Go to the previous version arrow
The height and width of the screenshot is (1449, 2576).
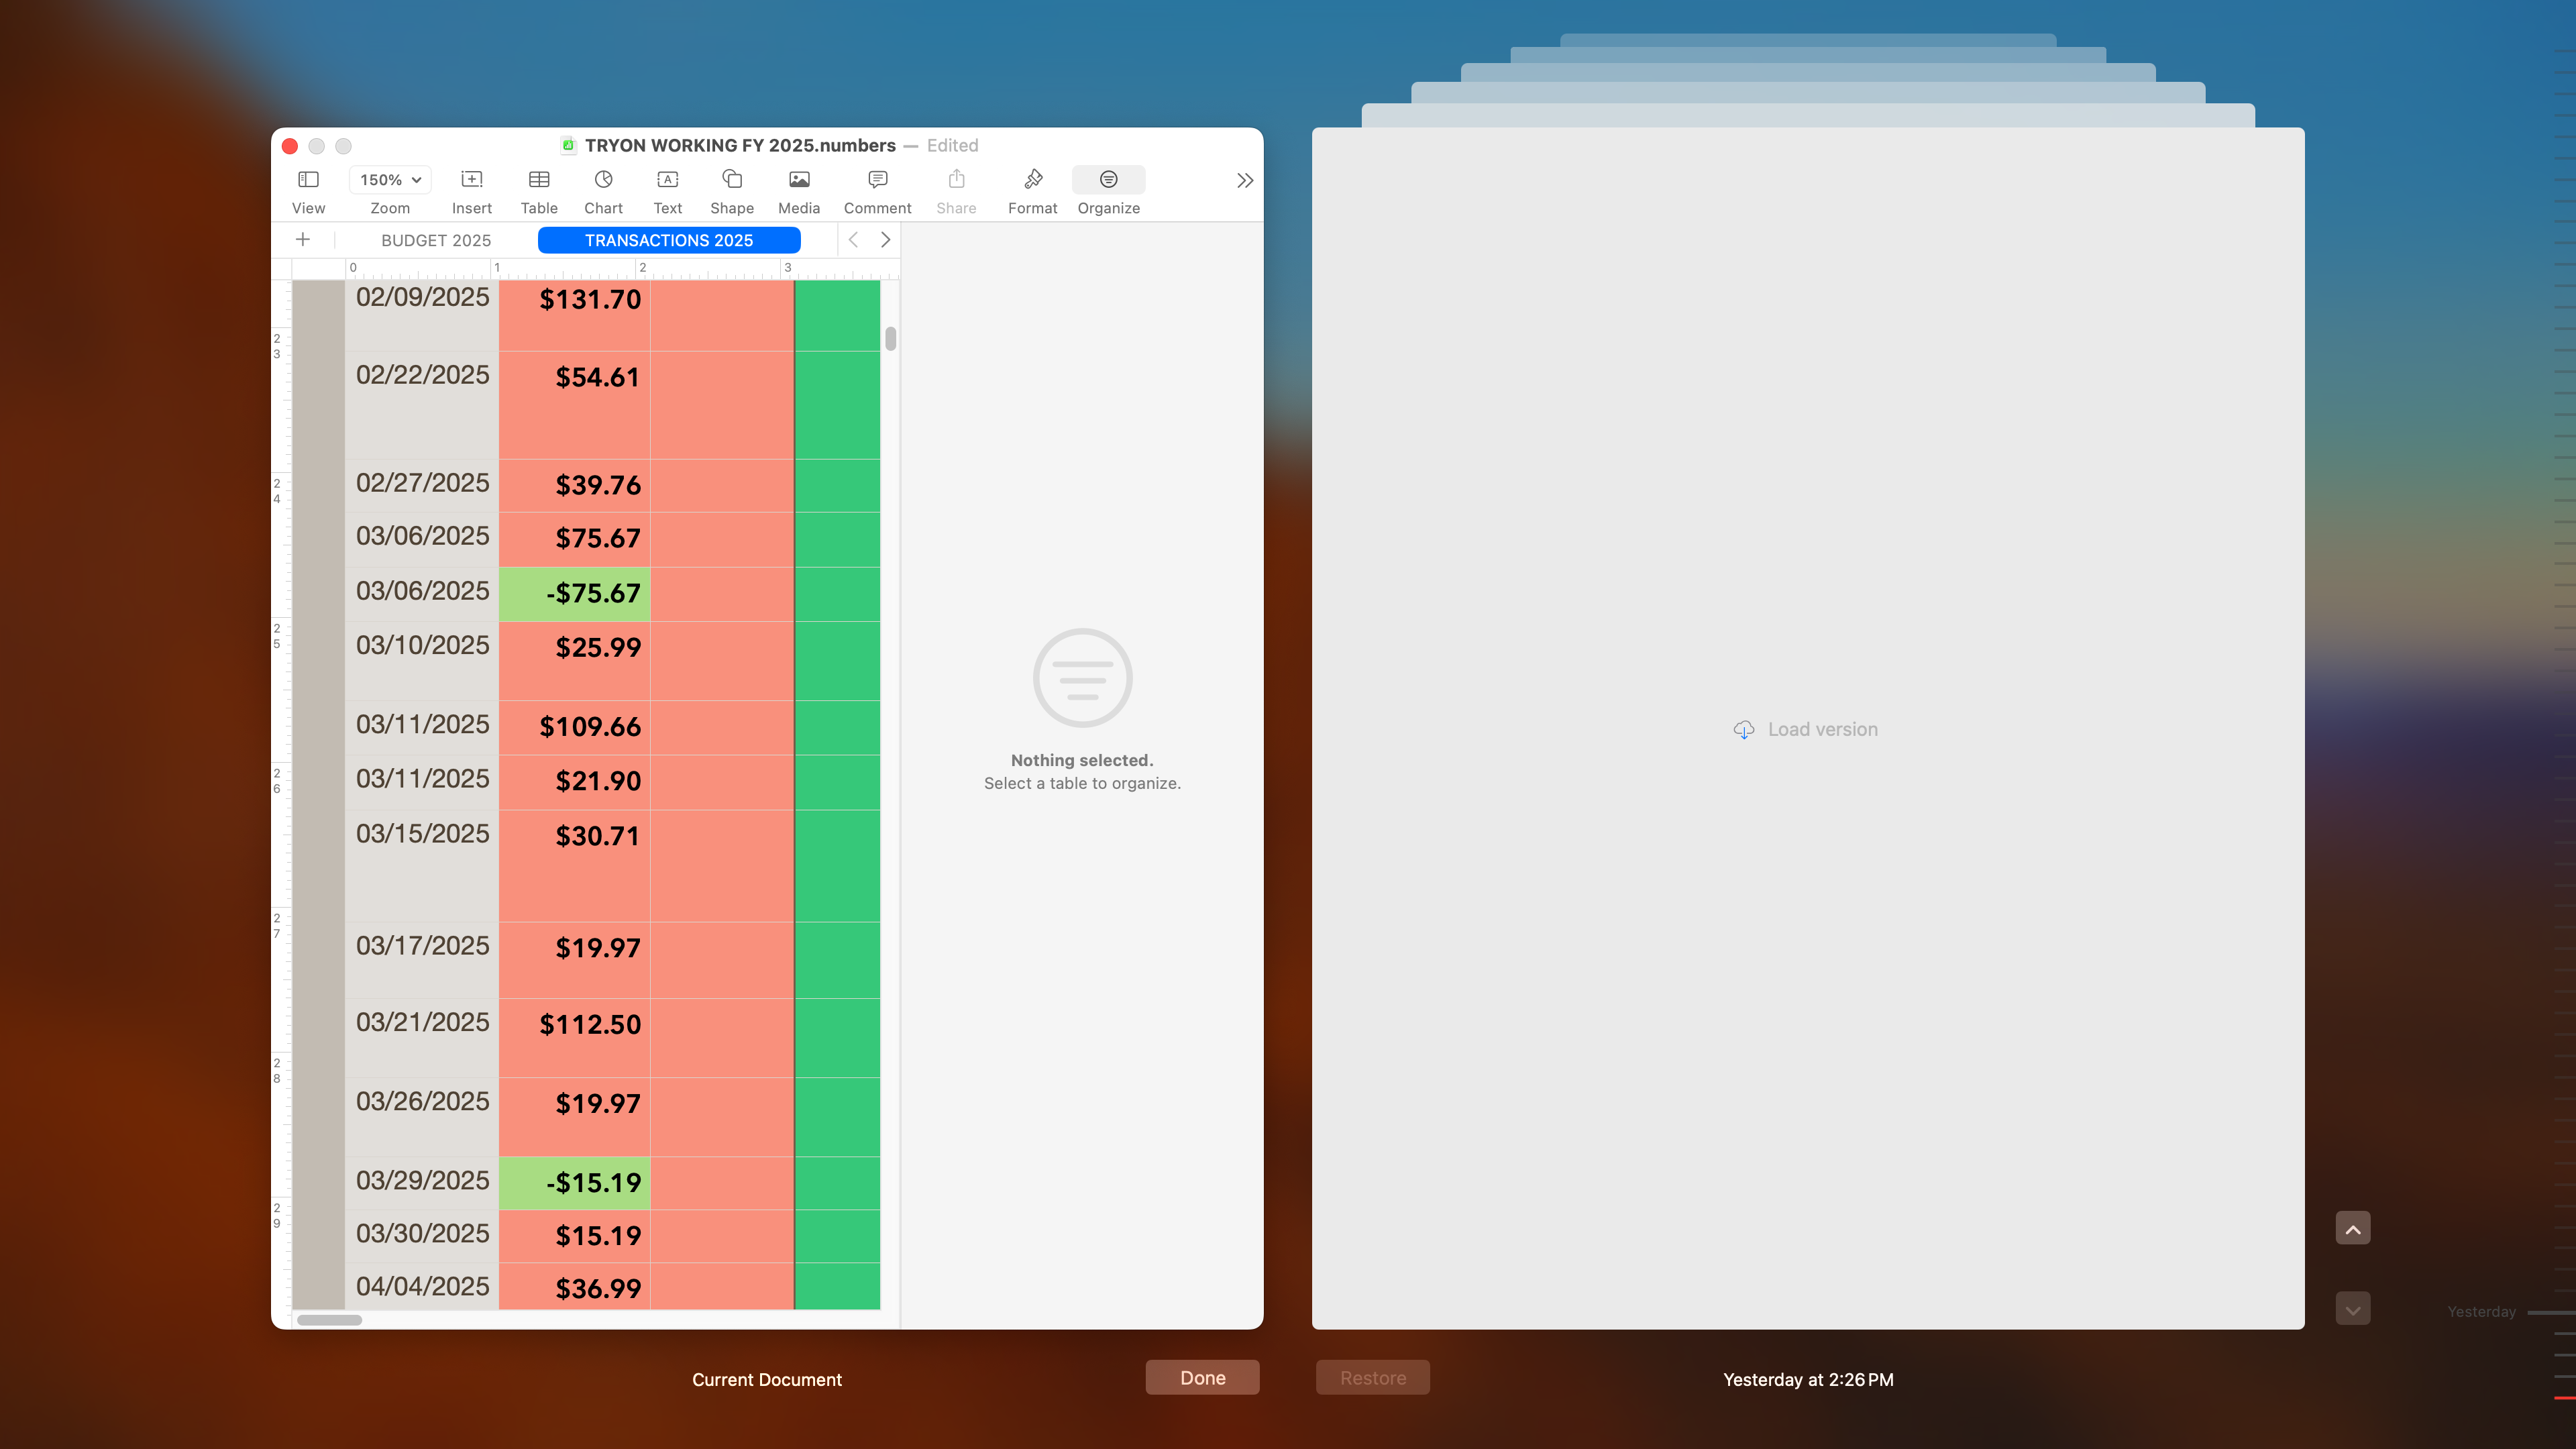(2352, 1229)
